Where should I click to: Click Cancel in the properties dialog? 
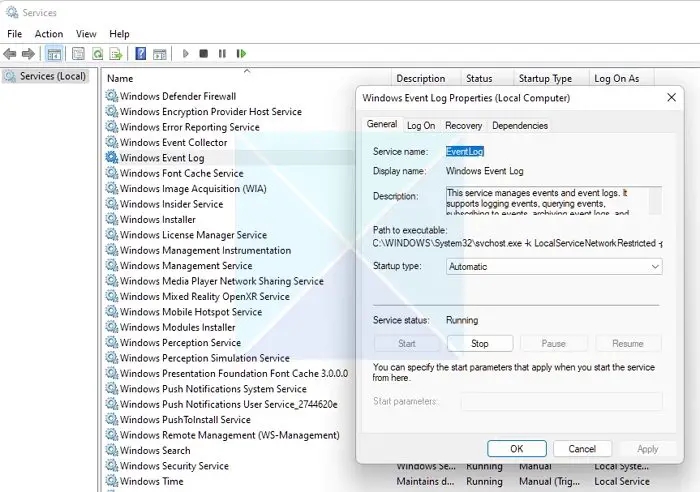click(x=582, y=449)
